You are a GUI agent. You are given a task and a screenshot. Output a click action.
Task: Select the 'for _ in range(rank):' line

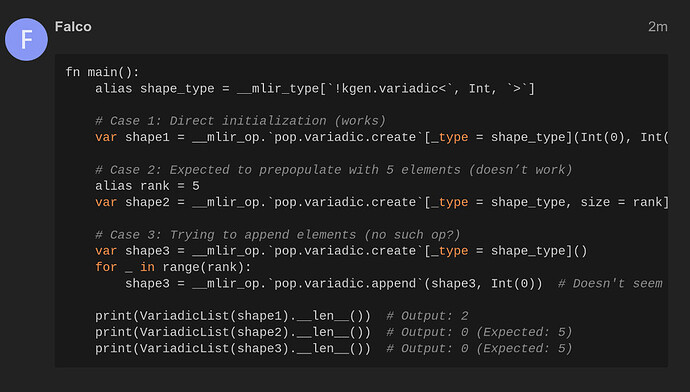[173, 267]
